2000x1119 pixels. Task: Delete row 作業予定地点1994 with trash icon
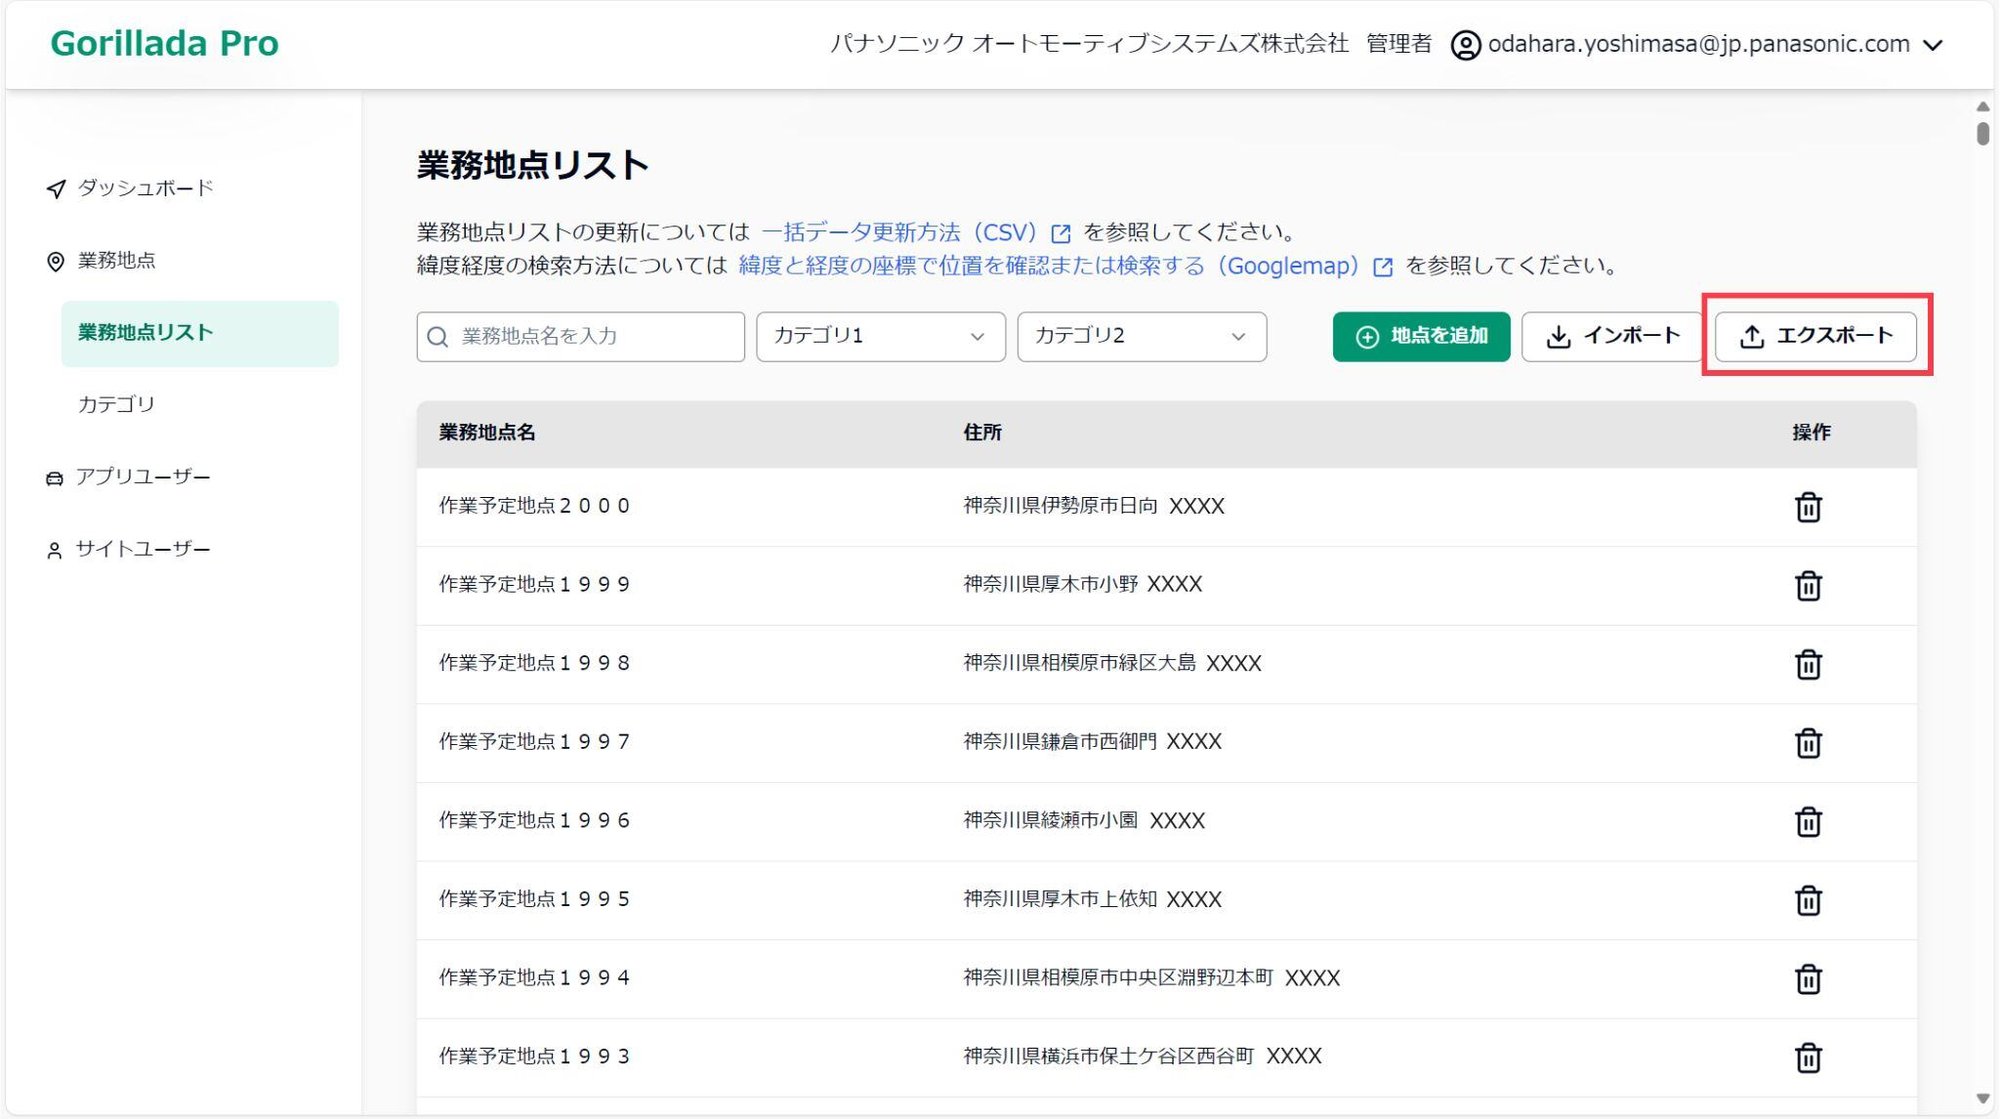1807,979
